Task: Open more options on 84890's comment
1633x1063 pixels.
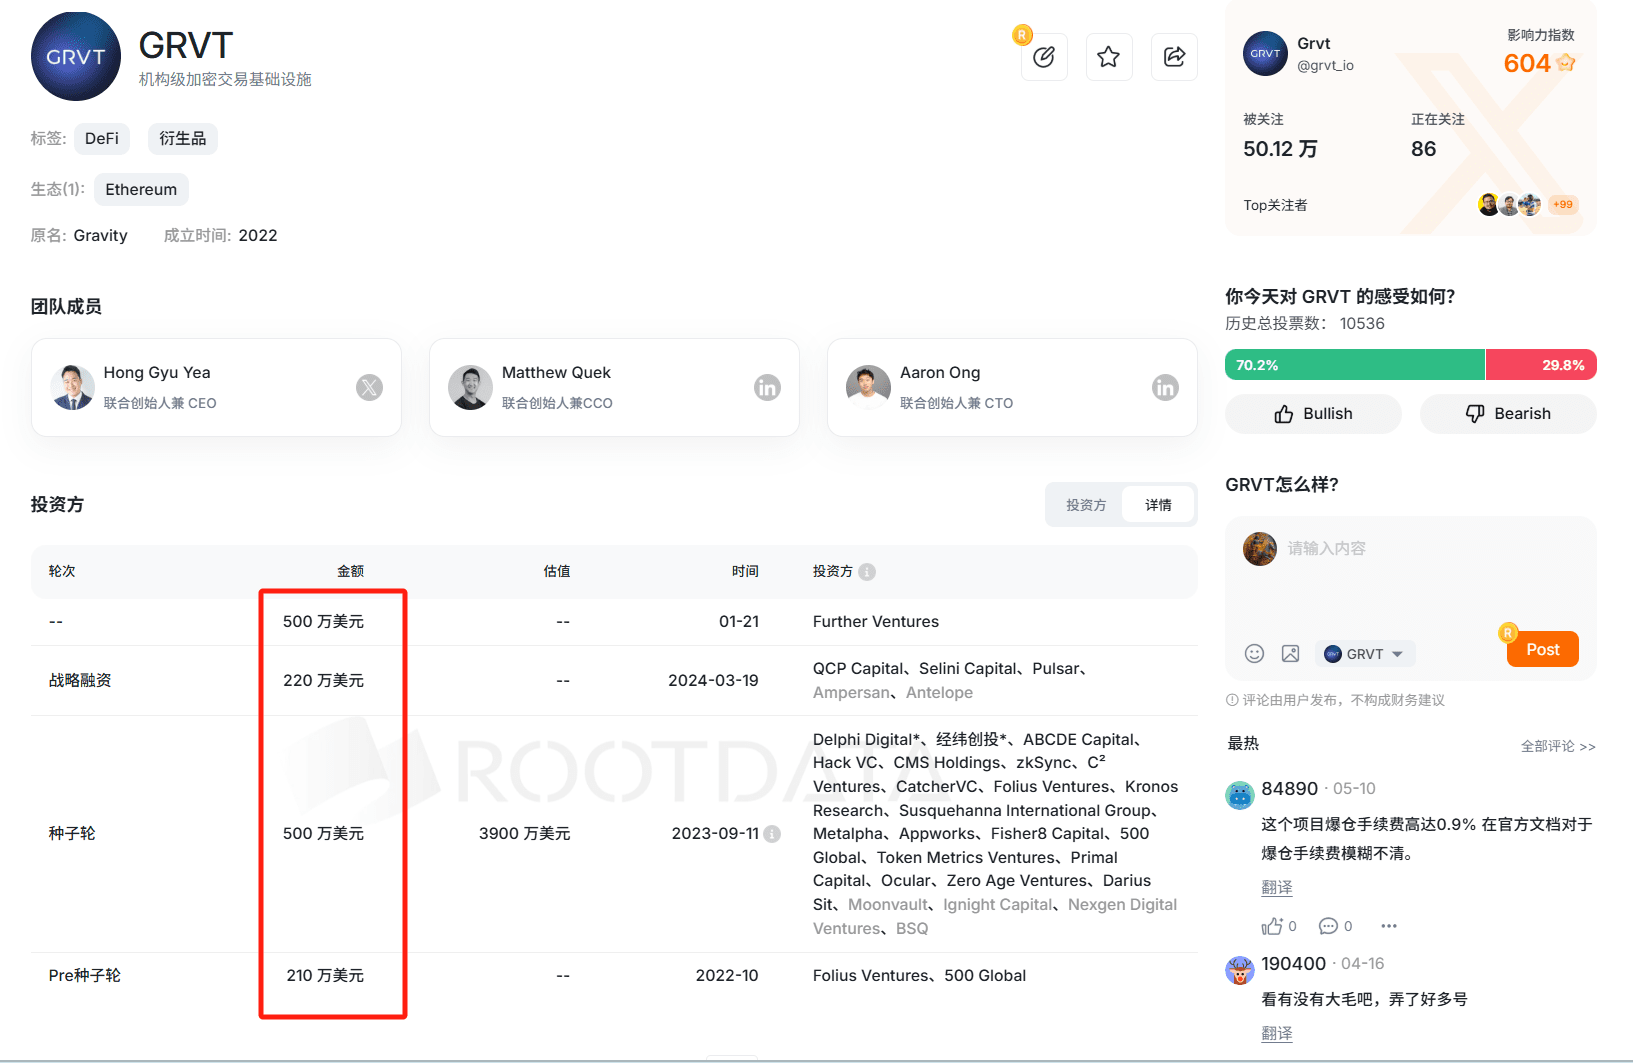Action: (1389, 926)
